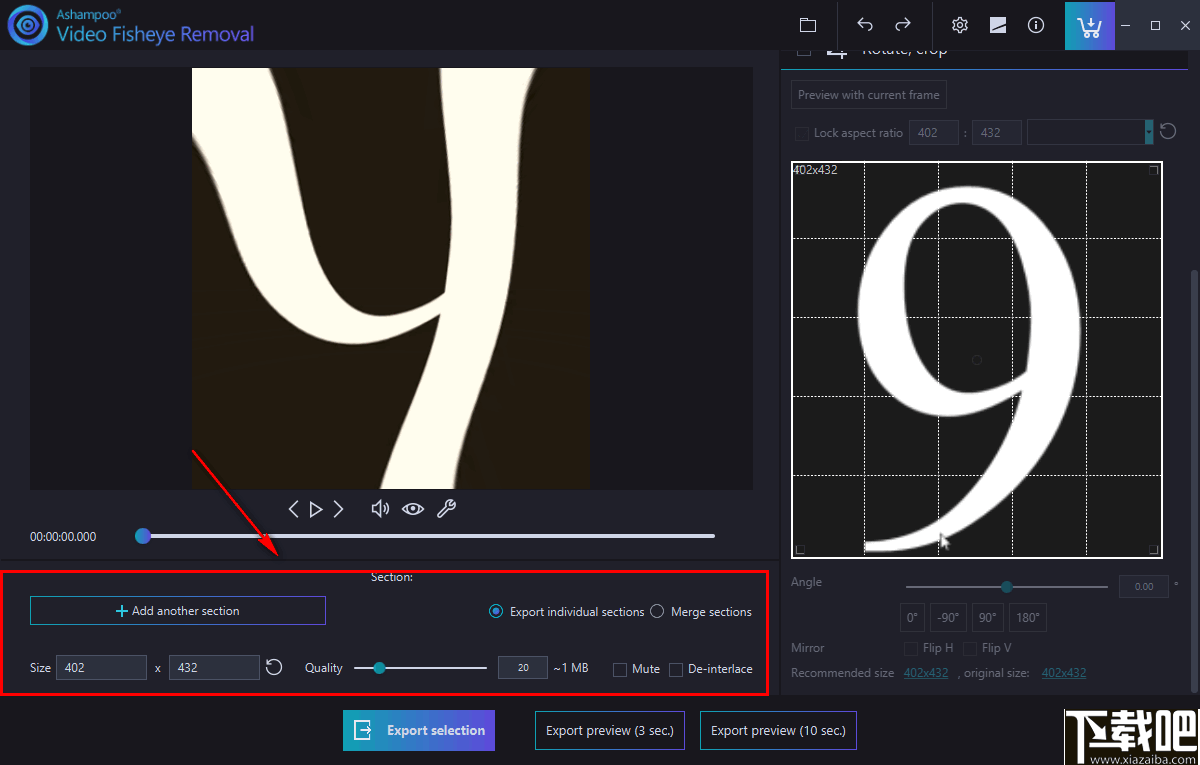
Task: Undo the last action
Action: click(x=865, y=25)
